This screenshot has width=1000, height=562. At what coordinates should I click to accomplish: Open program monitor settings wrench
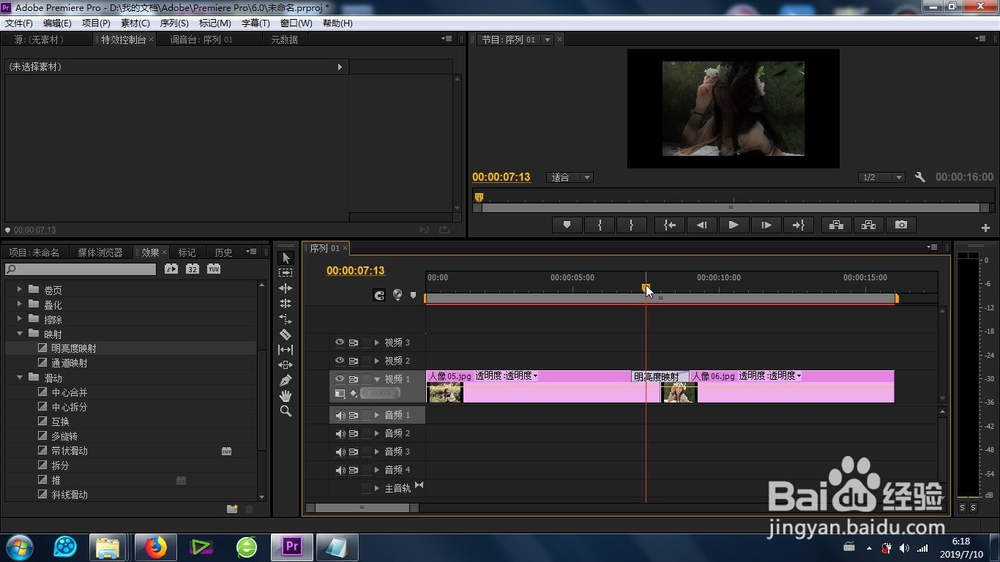point(920,177)
